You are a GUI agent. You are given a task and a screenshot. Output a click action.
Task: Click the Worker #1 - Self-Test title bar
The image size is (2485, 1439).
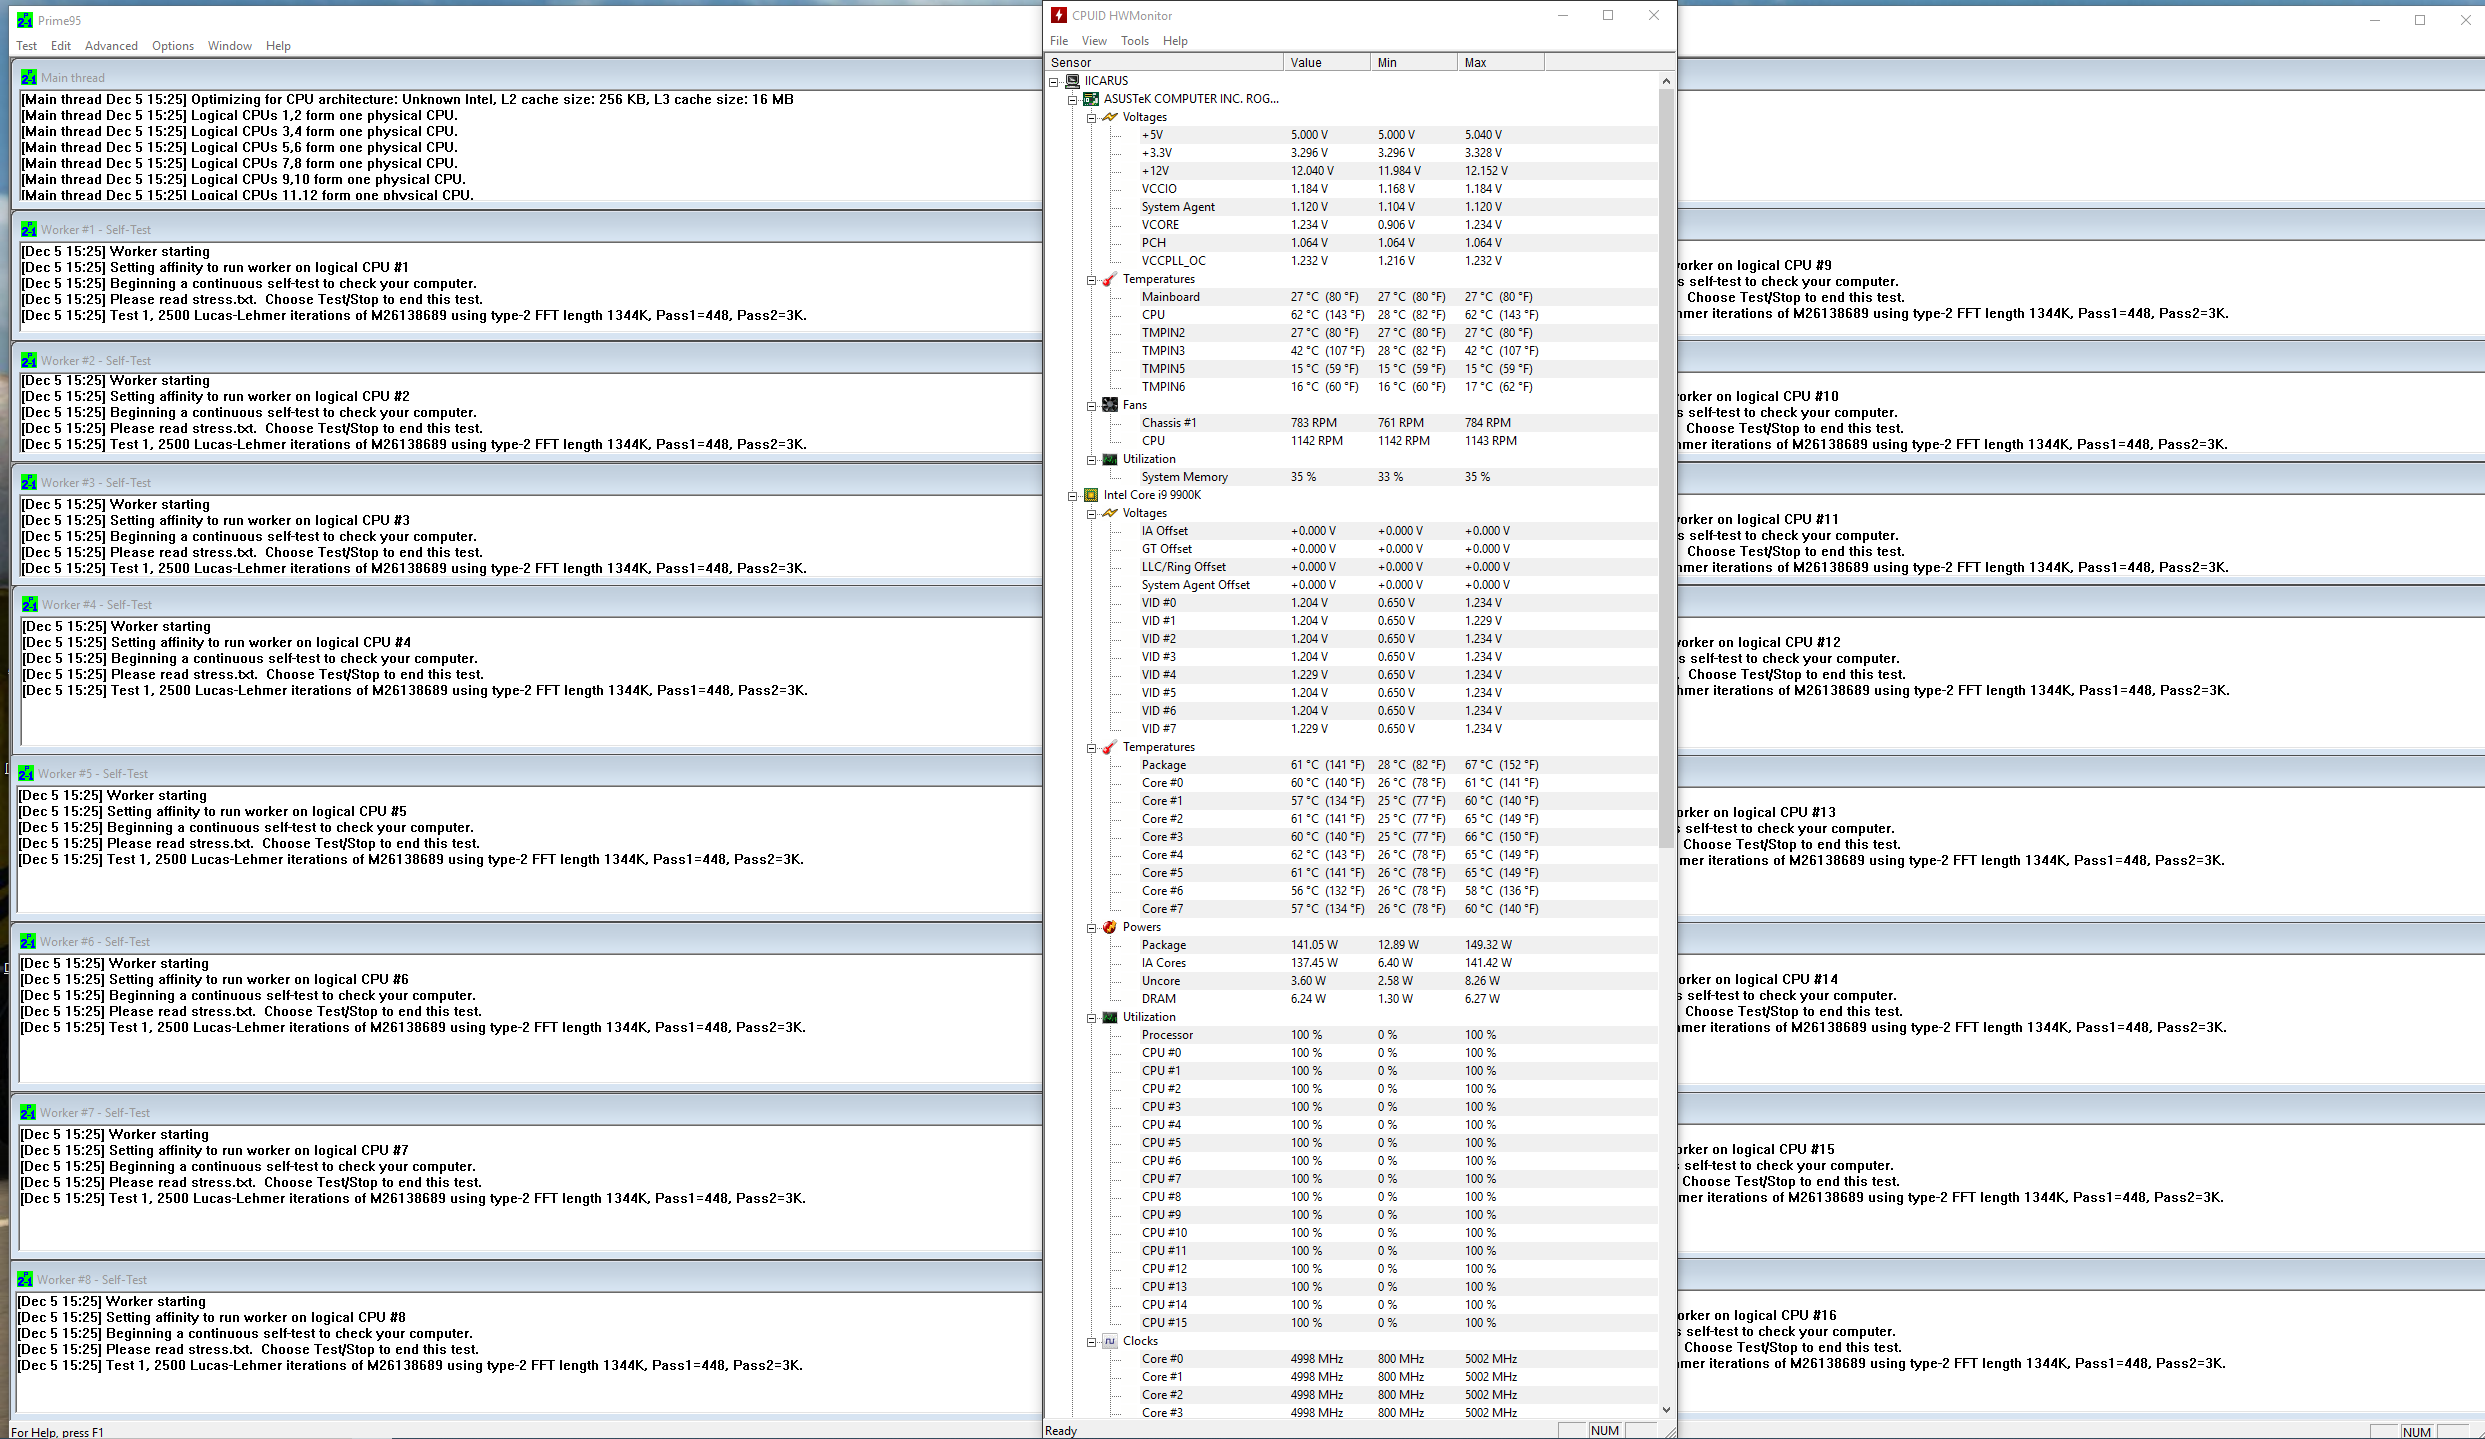click(x=528, y=229)
